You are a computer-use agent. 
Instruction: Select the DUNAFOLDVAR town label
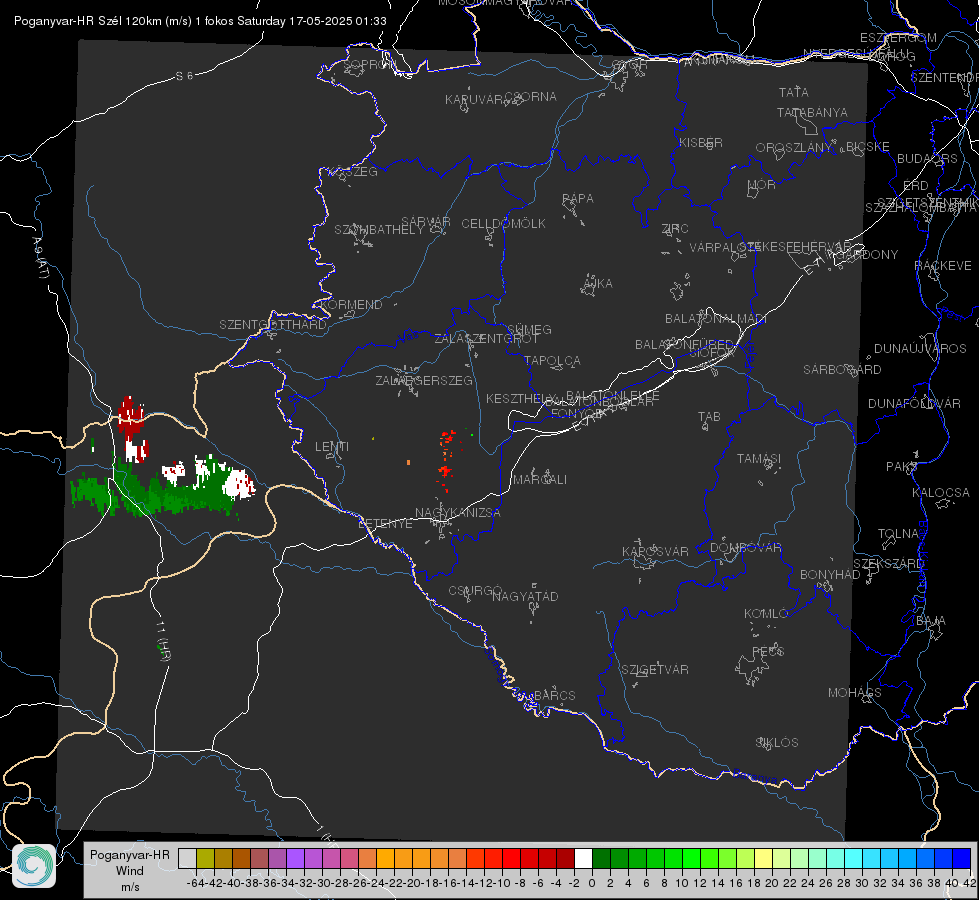914,403
